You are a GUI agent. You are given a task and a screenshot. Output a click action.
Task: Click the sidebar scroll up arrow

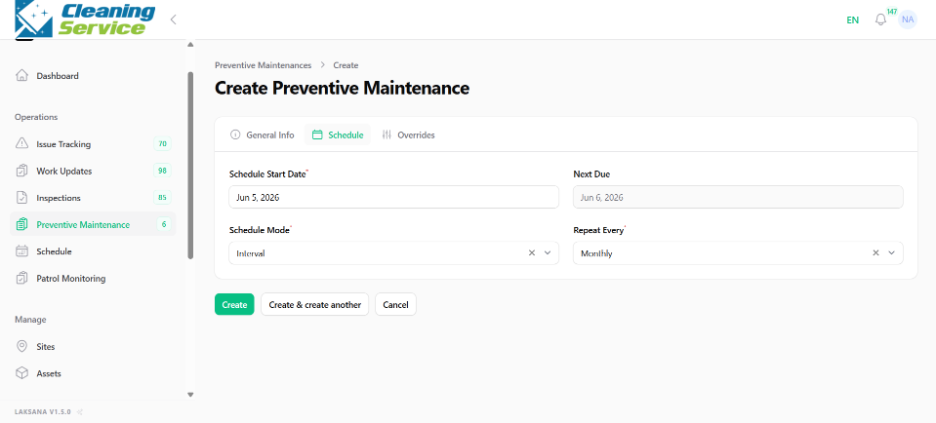tap(190, 45)
